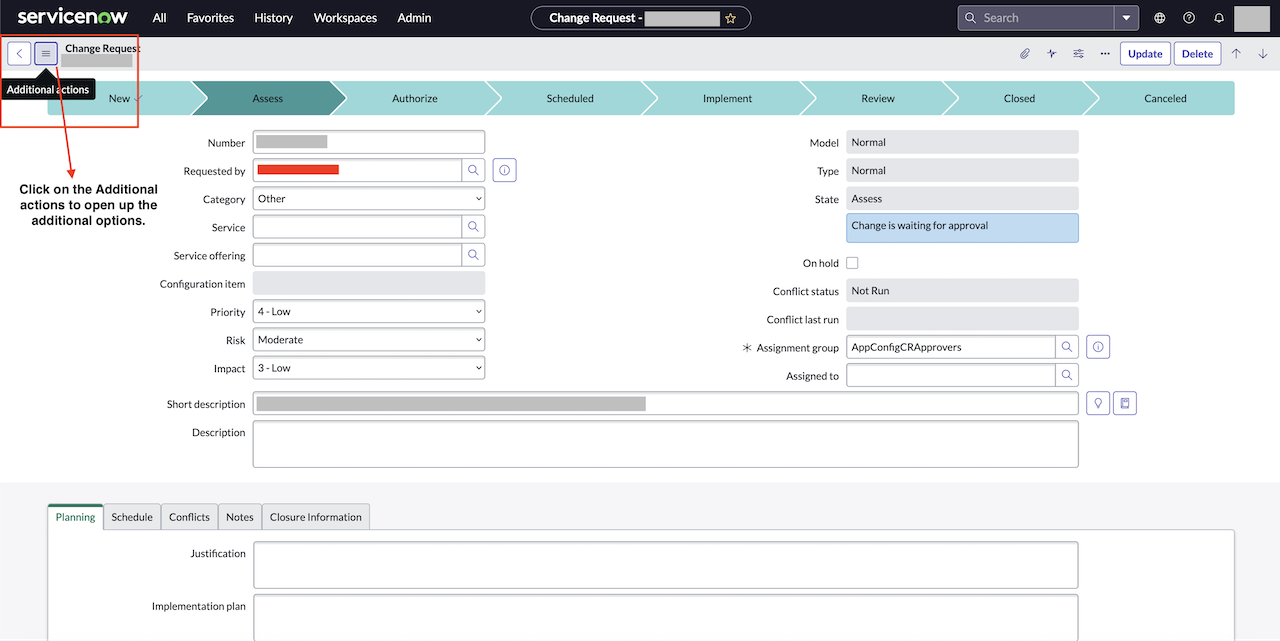Click the more options ellipsis icon

[x=1104, y=53]
